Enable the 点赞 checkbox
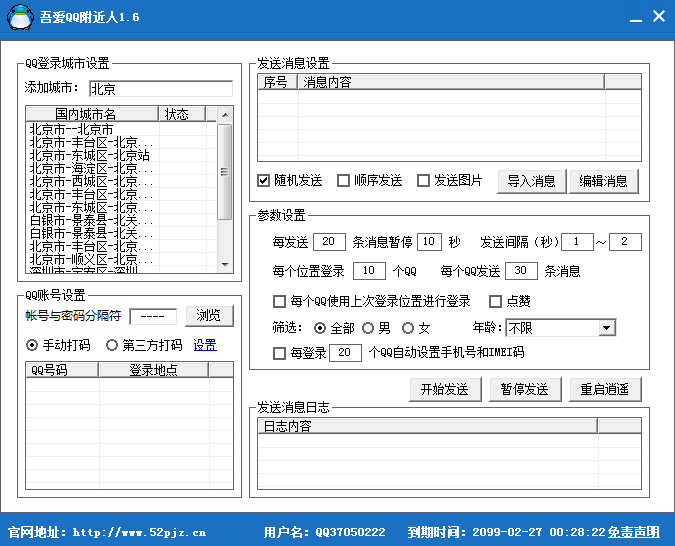Image resolution: width=675 pixels, height=546 pixels. [x=495, y=301]
